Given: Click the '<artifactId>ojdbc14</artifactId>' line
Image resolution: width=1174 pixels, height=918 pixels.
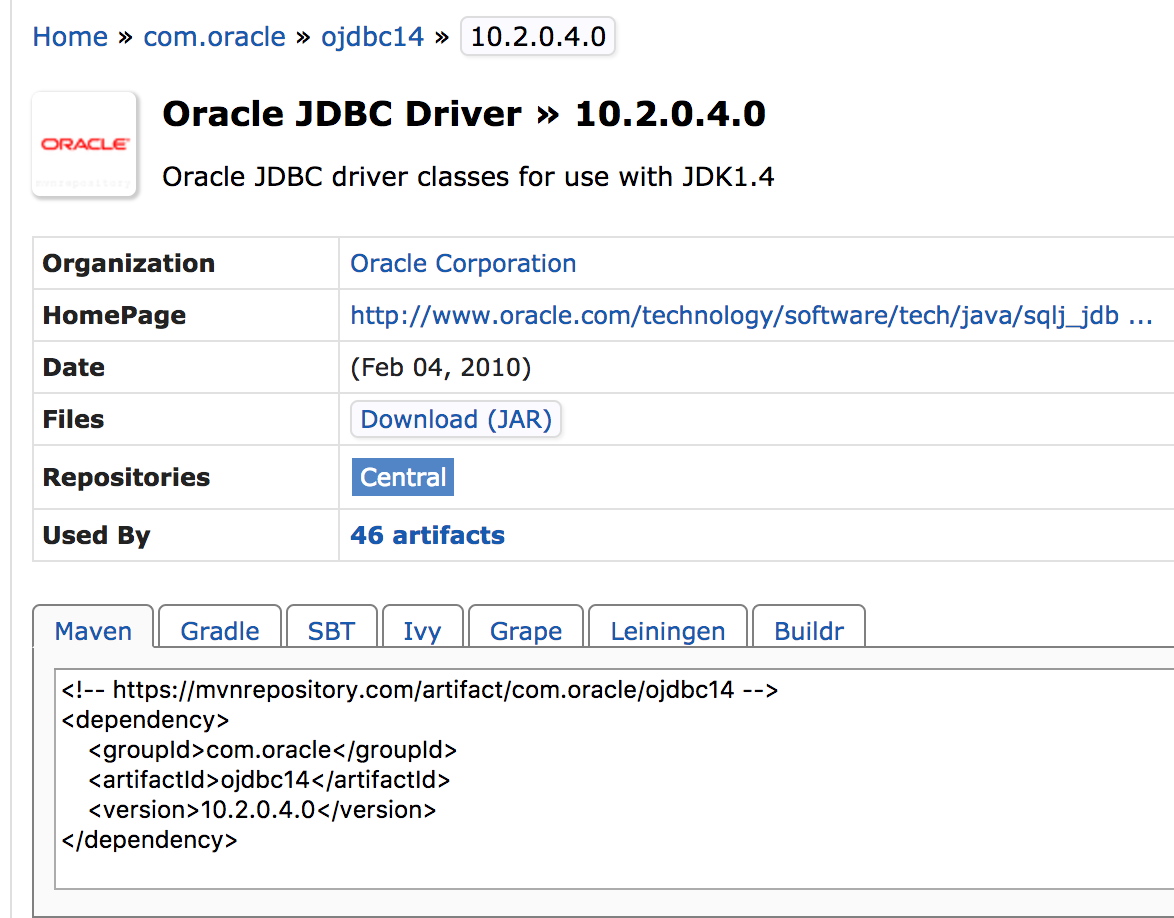Looking at the screenshot, I should coord(269,779).
